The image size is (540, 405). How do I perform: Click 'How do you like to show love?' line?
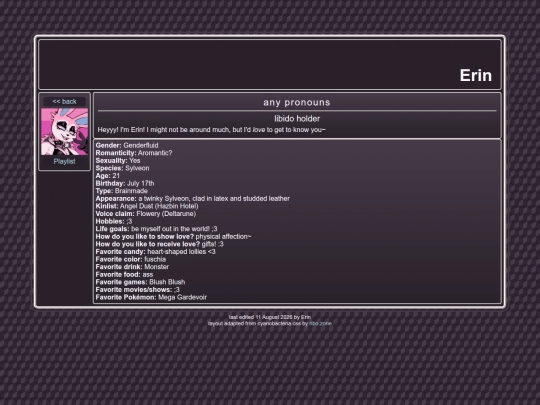pyautogui.click(x=173, y=237)
